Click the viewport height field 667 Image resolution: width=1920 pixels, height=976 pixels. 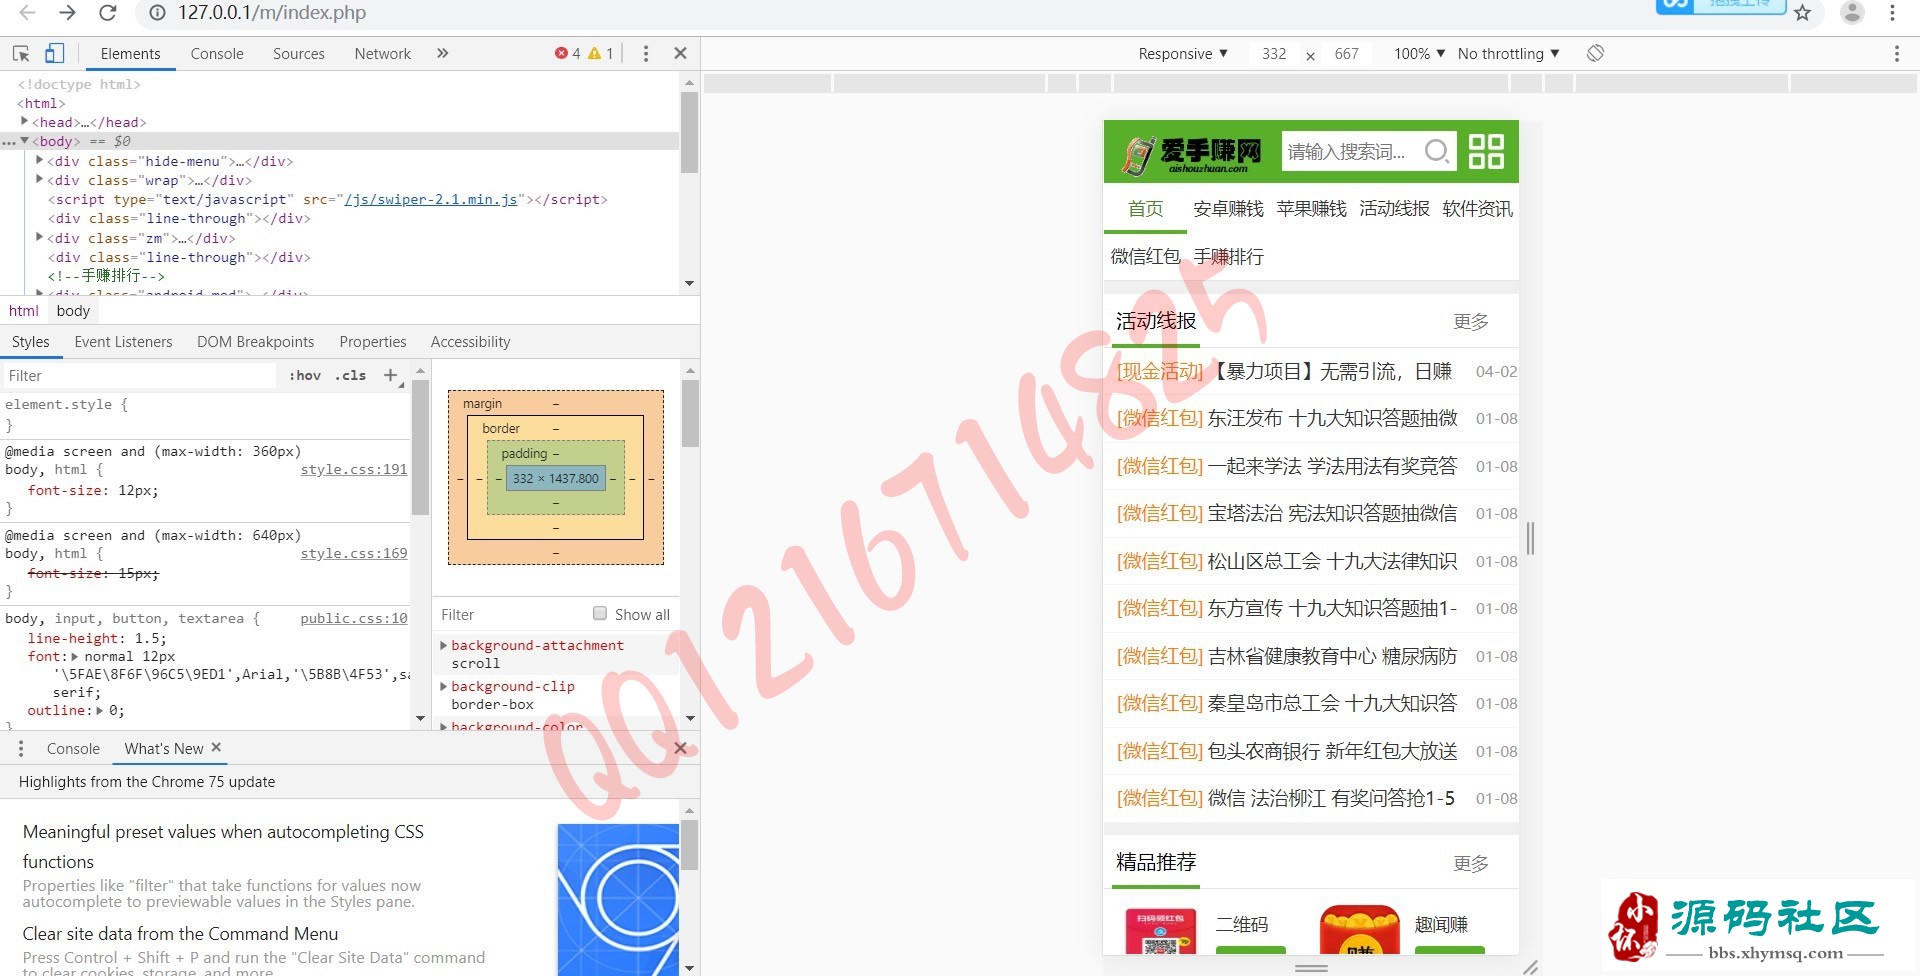(1347, 54)
